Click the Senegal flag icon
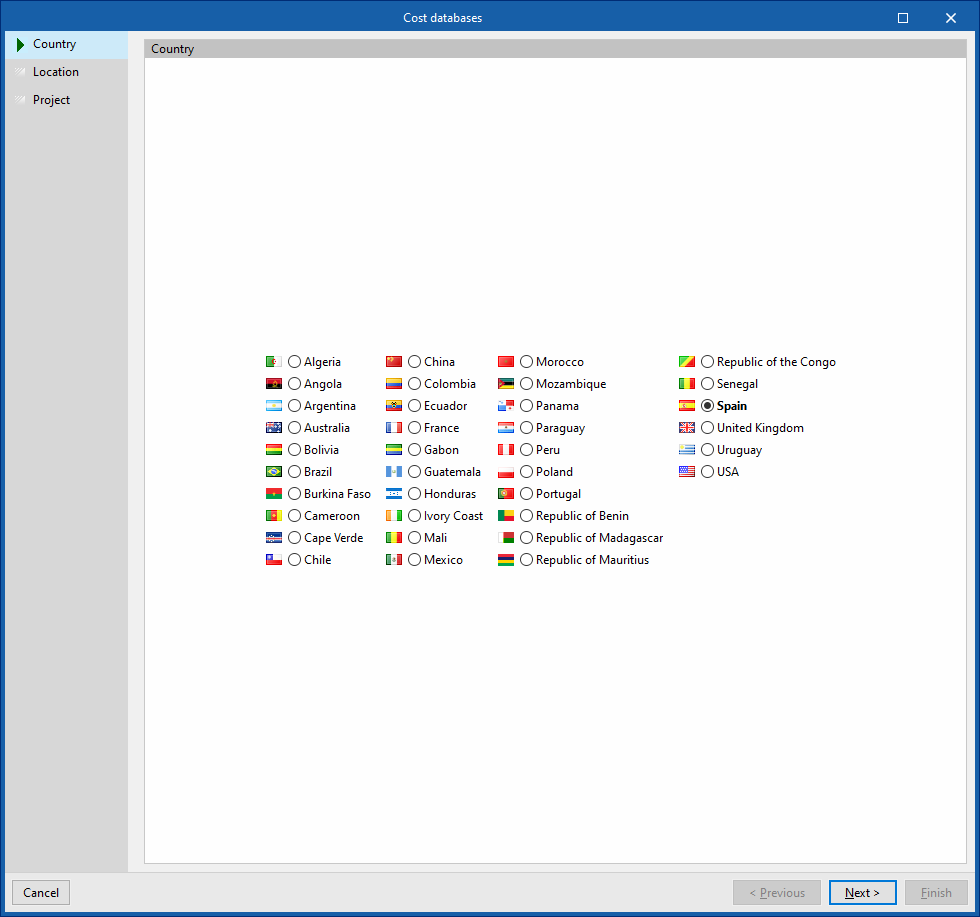This screenshot has width=980, height=917. (687, 384)
